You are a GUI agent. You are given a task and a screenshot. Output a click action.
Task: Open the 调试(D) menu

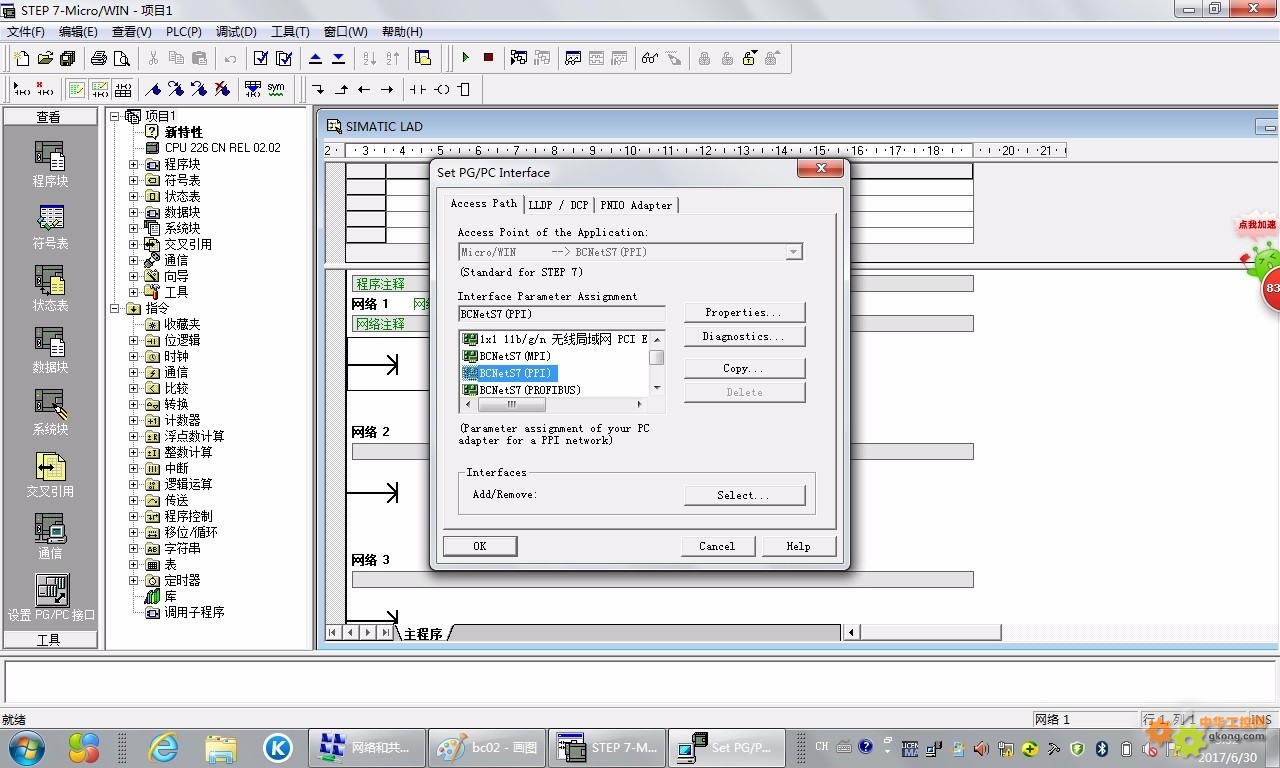(236, 32)
